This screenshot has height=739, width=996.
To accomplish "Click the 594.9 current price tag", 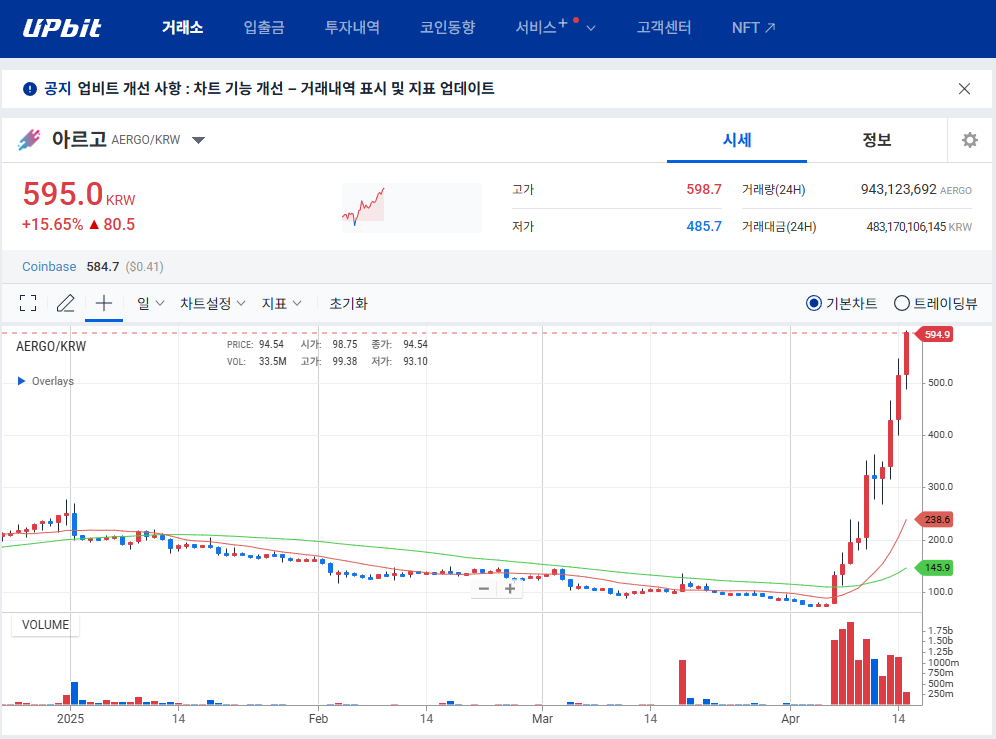I will coord(934,334).
